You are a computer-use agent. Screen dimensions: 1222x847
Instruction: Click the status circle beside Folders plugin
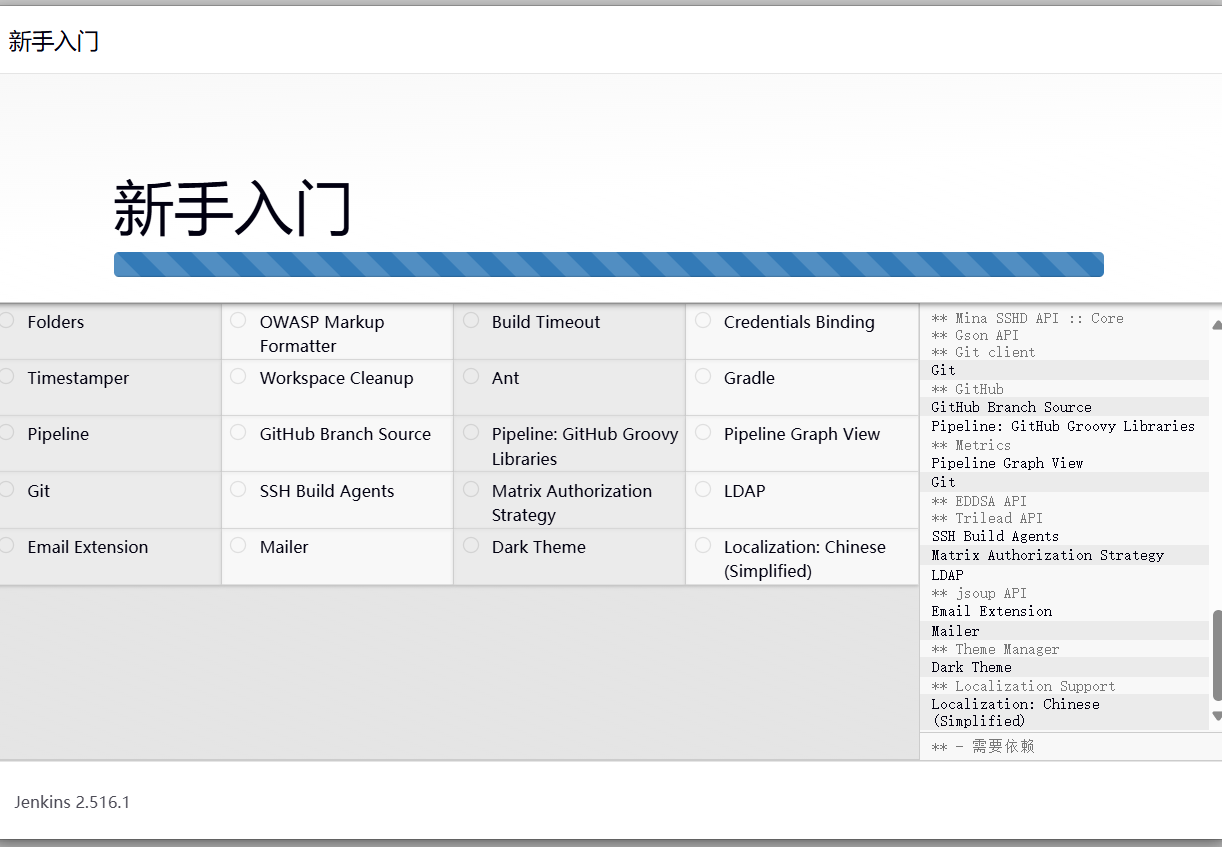pos(7,320)
